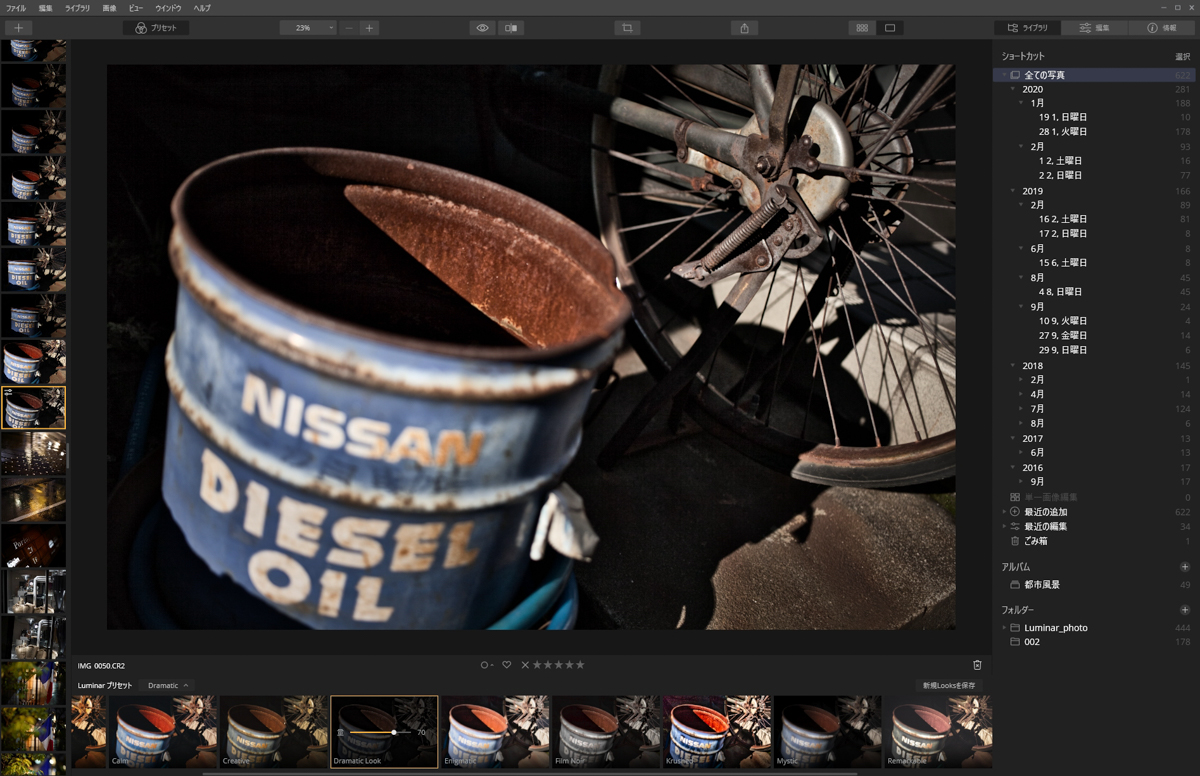The image size is (1200, 776).
Task: Click the add photos plus button
Action: point(18,28)
